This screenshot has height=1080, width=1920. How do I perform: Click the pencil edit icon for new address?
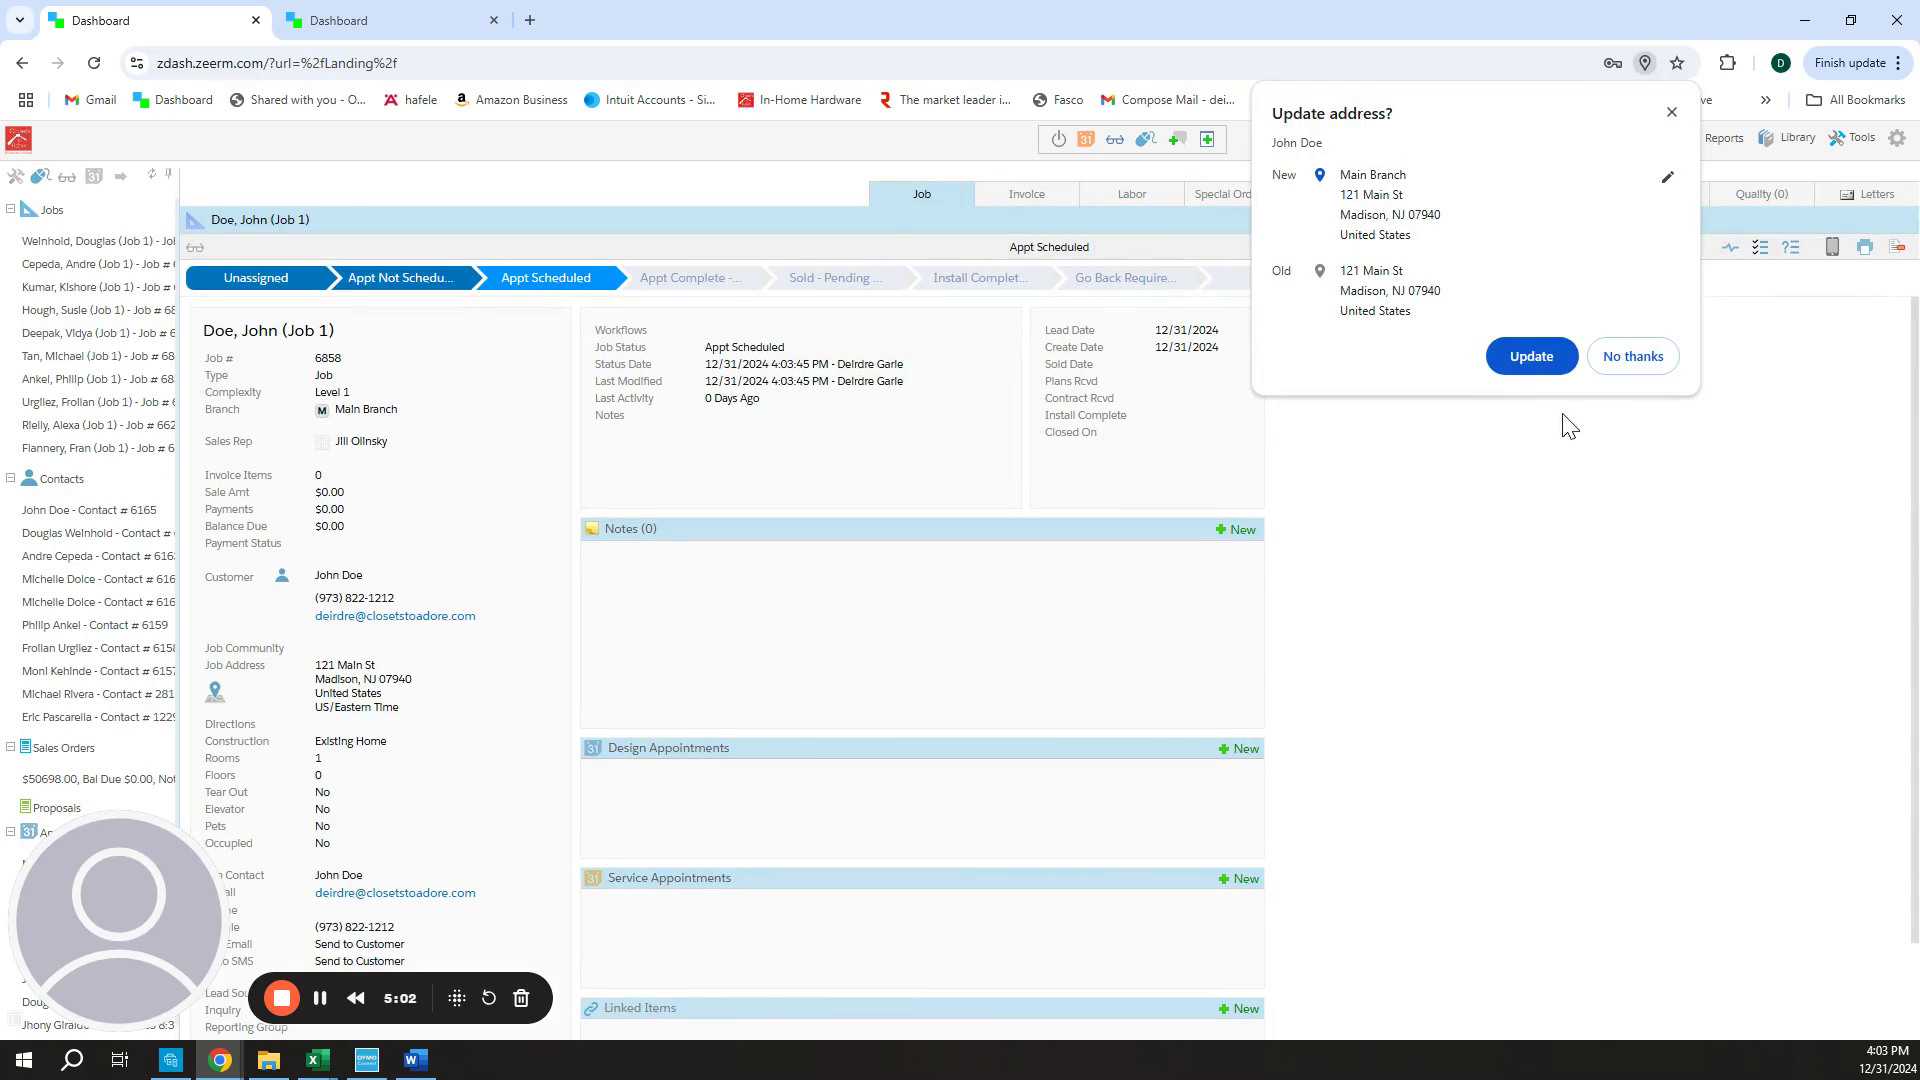[1667, 177]
